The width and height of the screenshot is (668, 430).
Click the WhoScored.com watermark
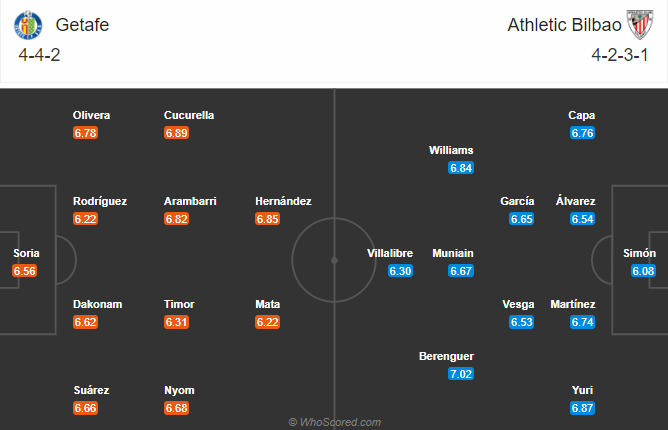click(335, 422)
